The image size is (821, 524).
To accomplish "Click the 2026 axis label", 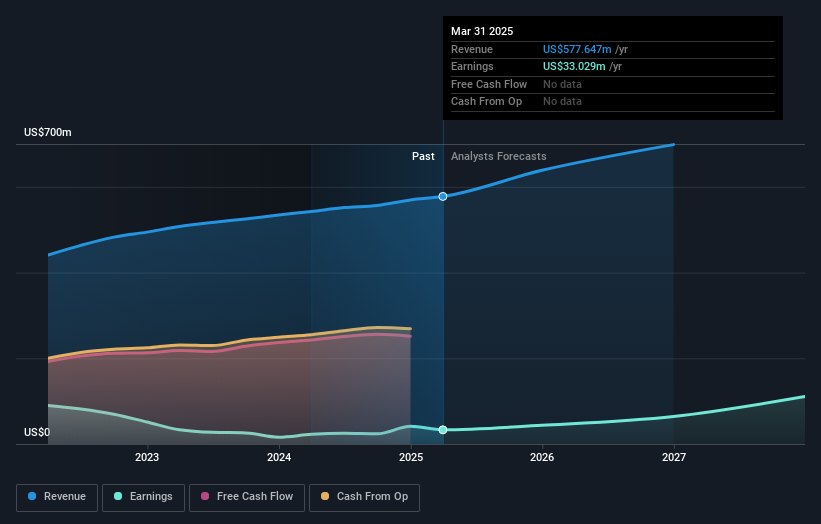I will 542,458.
